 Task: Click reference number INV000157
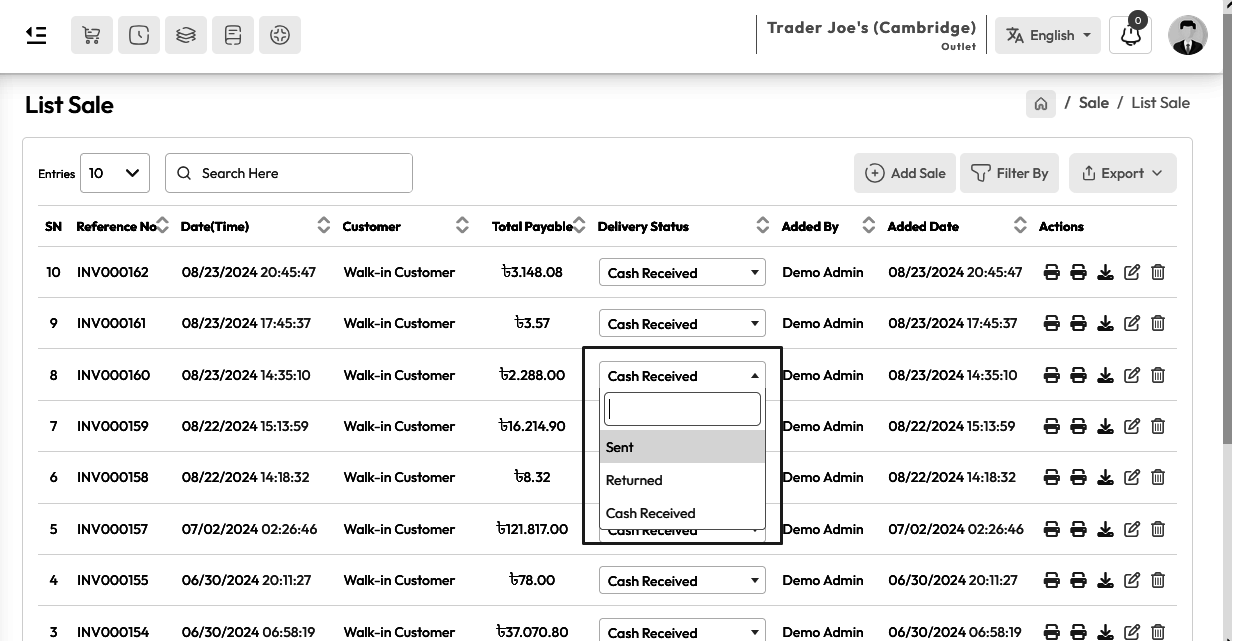[x=112, y=529]
